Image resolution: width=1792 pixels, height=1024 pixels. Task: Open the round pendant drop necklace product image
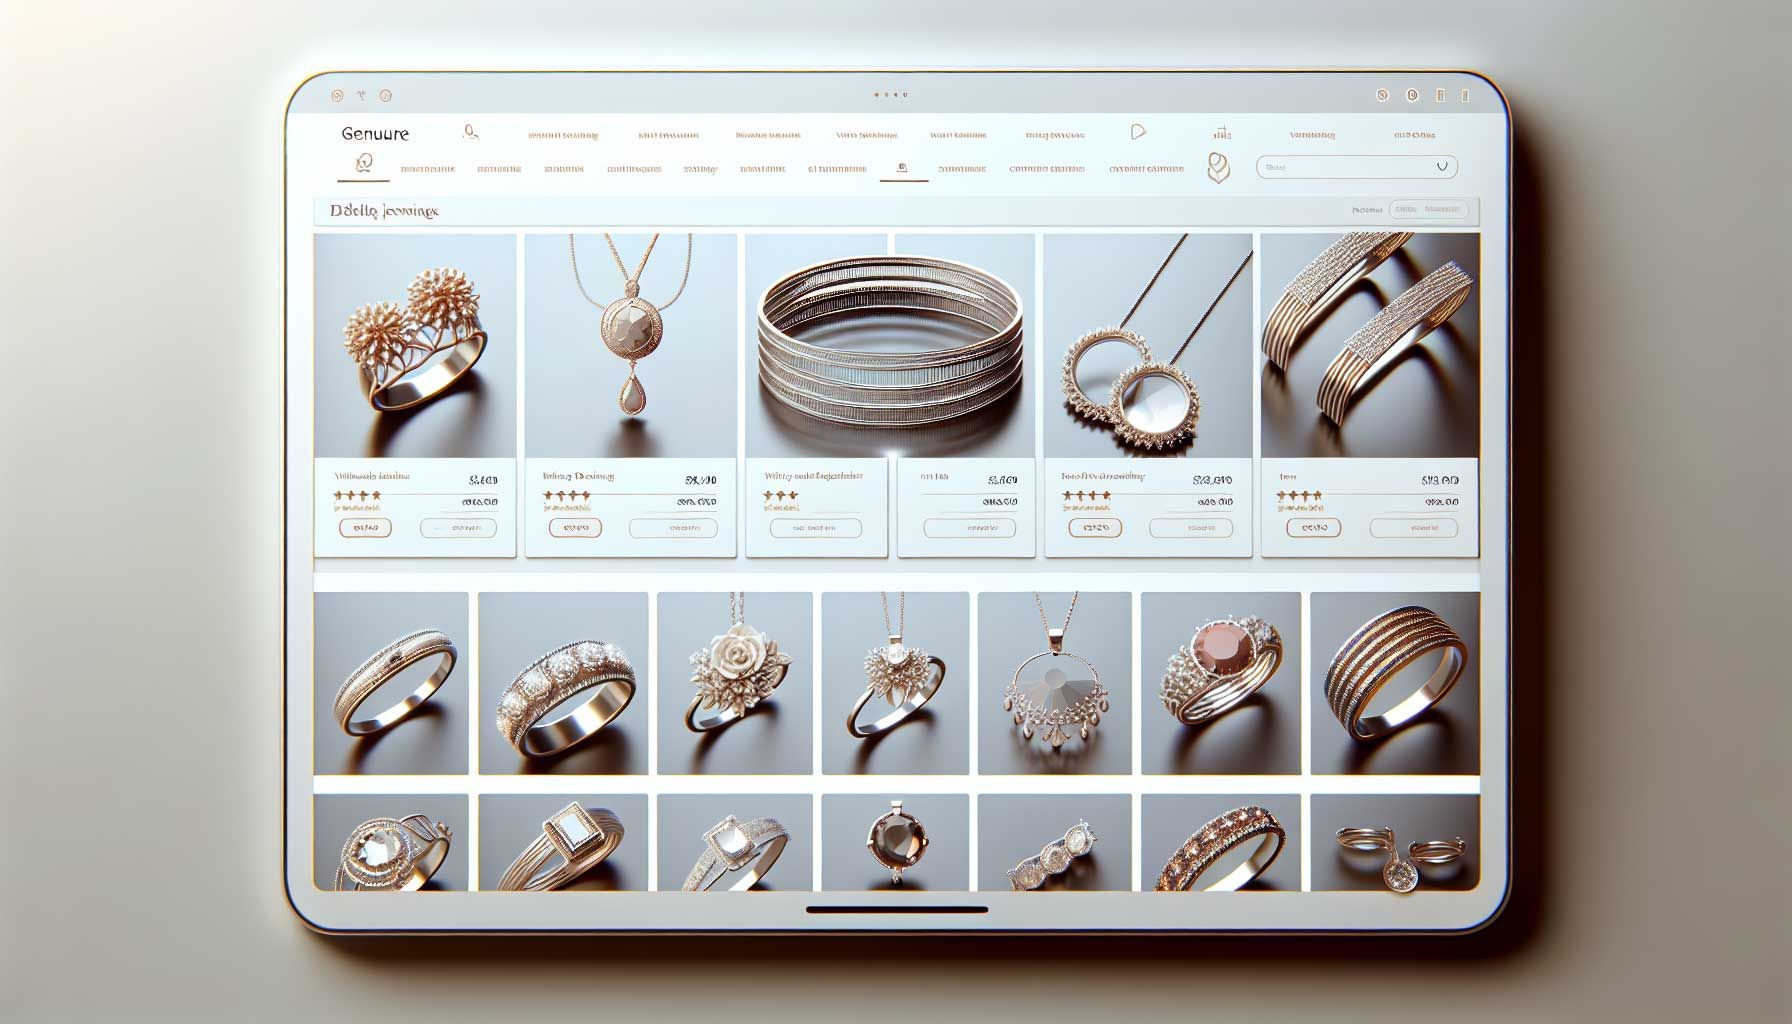(630, 346)
